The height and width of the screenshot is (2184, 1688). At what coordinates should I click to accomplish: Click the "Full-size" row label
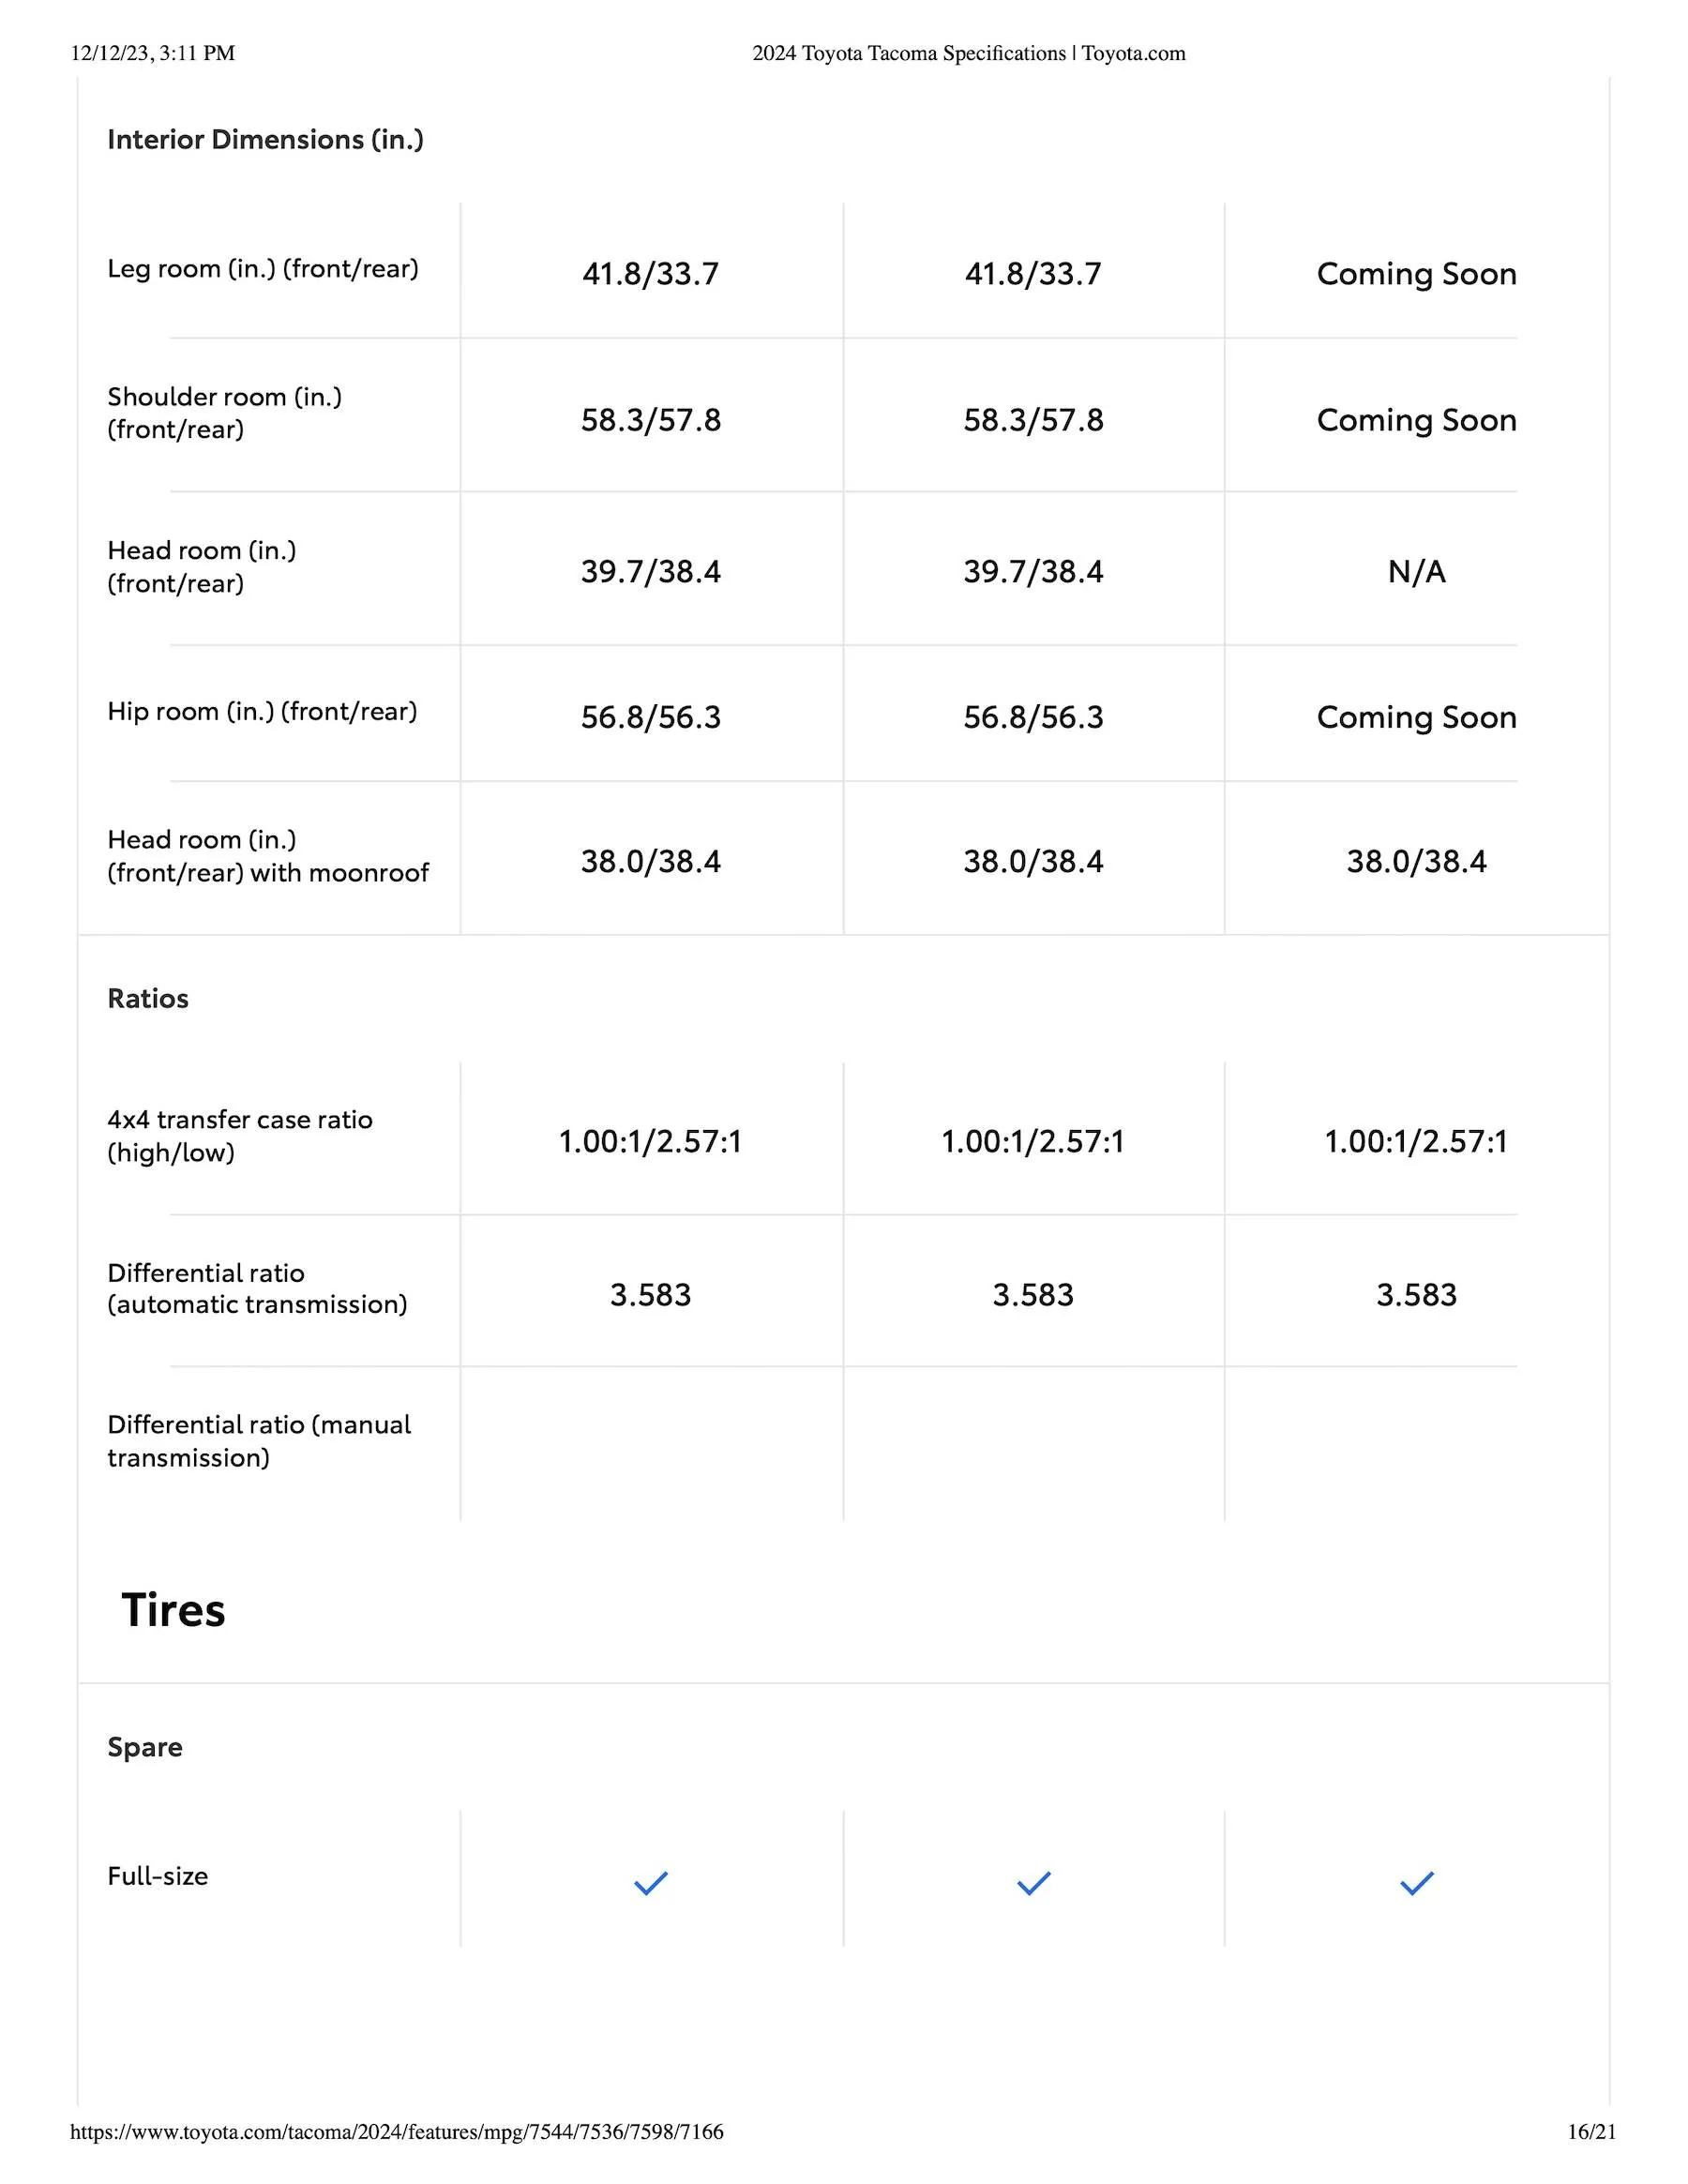click(158, 1876)
